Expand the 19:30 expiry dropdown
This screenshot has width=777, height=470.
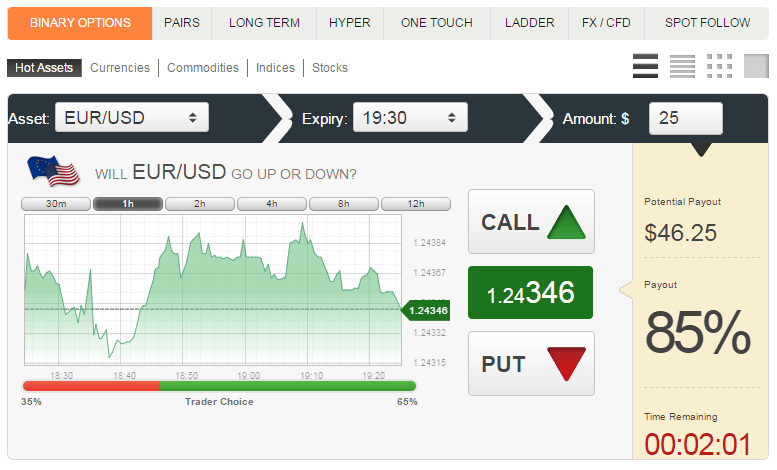coord(410,118)
